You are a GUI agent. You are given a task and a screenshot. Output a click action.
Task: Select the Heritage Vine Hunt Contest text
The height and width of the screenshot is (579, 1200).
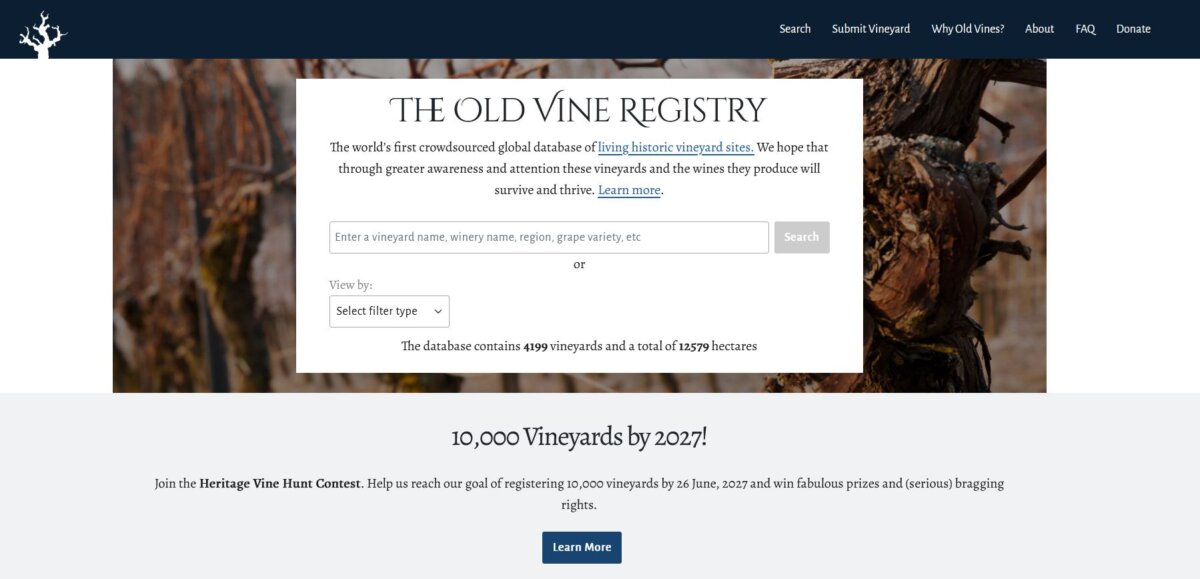click(x=280, y=483)
